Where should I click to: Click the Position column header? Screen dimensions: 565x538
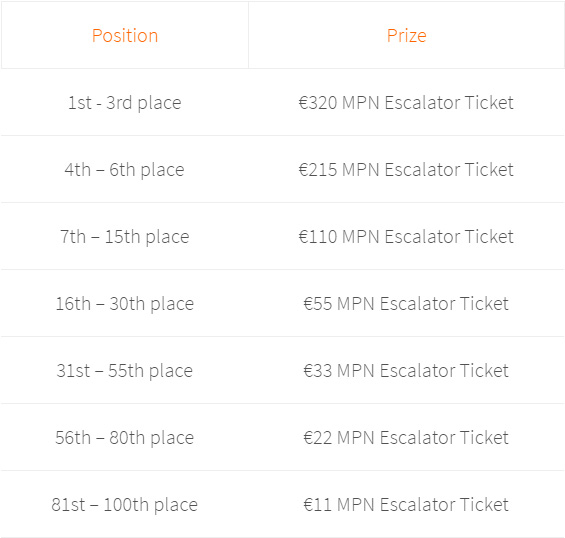click(x=125, y=35)
